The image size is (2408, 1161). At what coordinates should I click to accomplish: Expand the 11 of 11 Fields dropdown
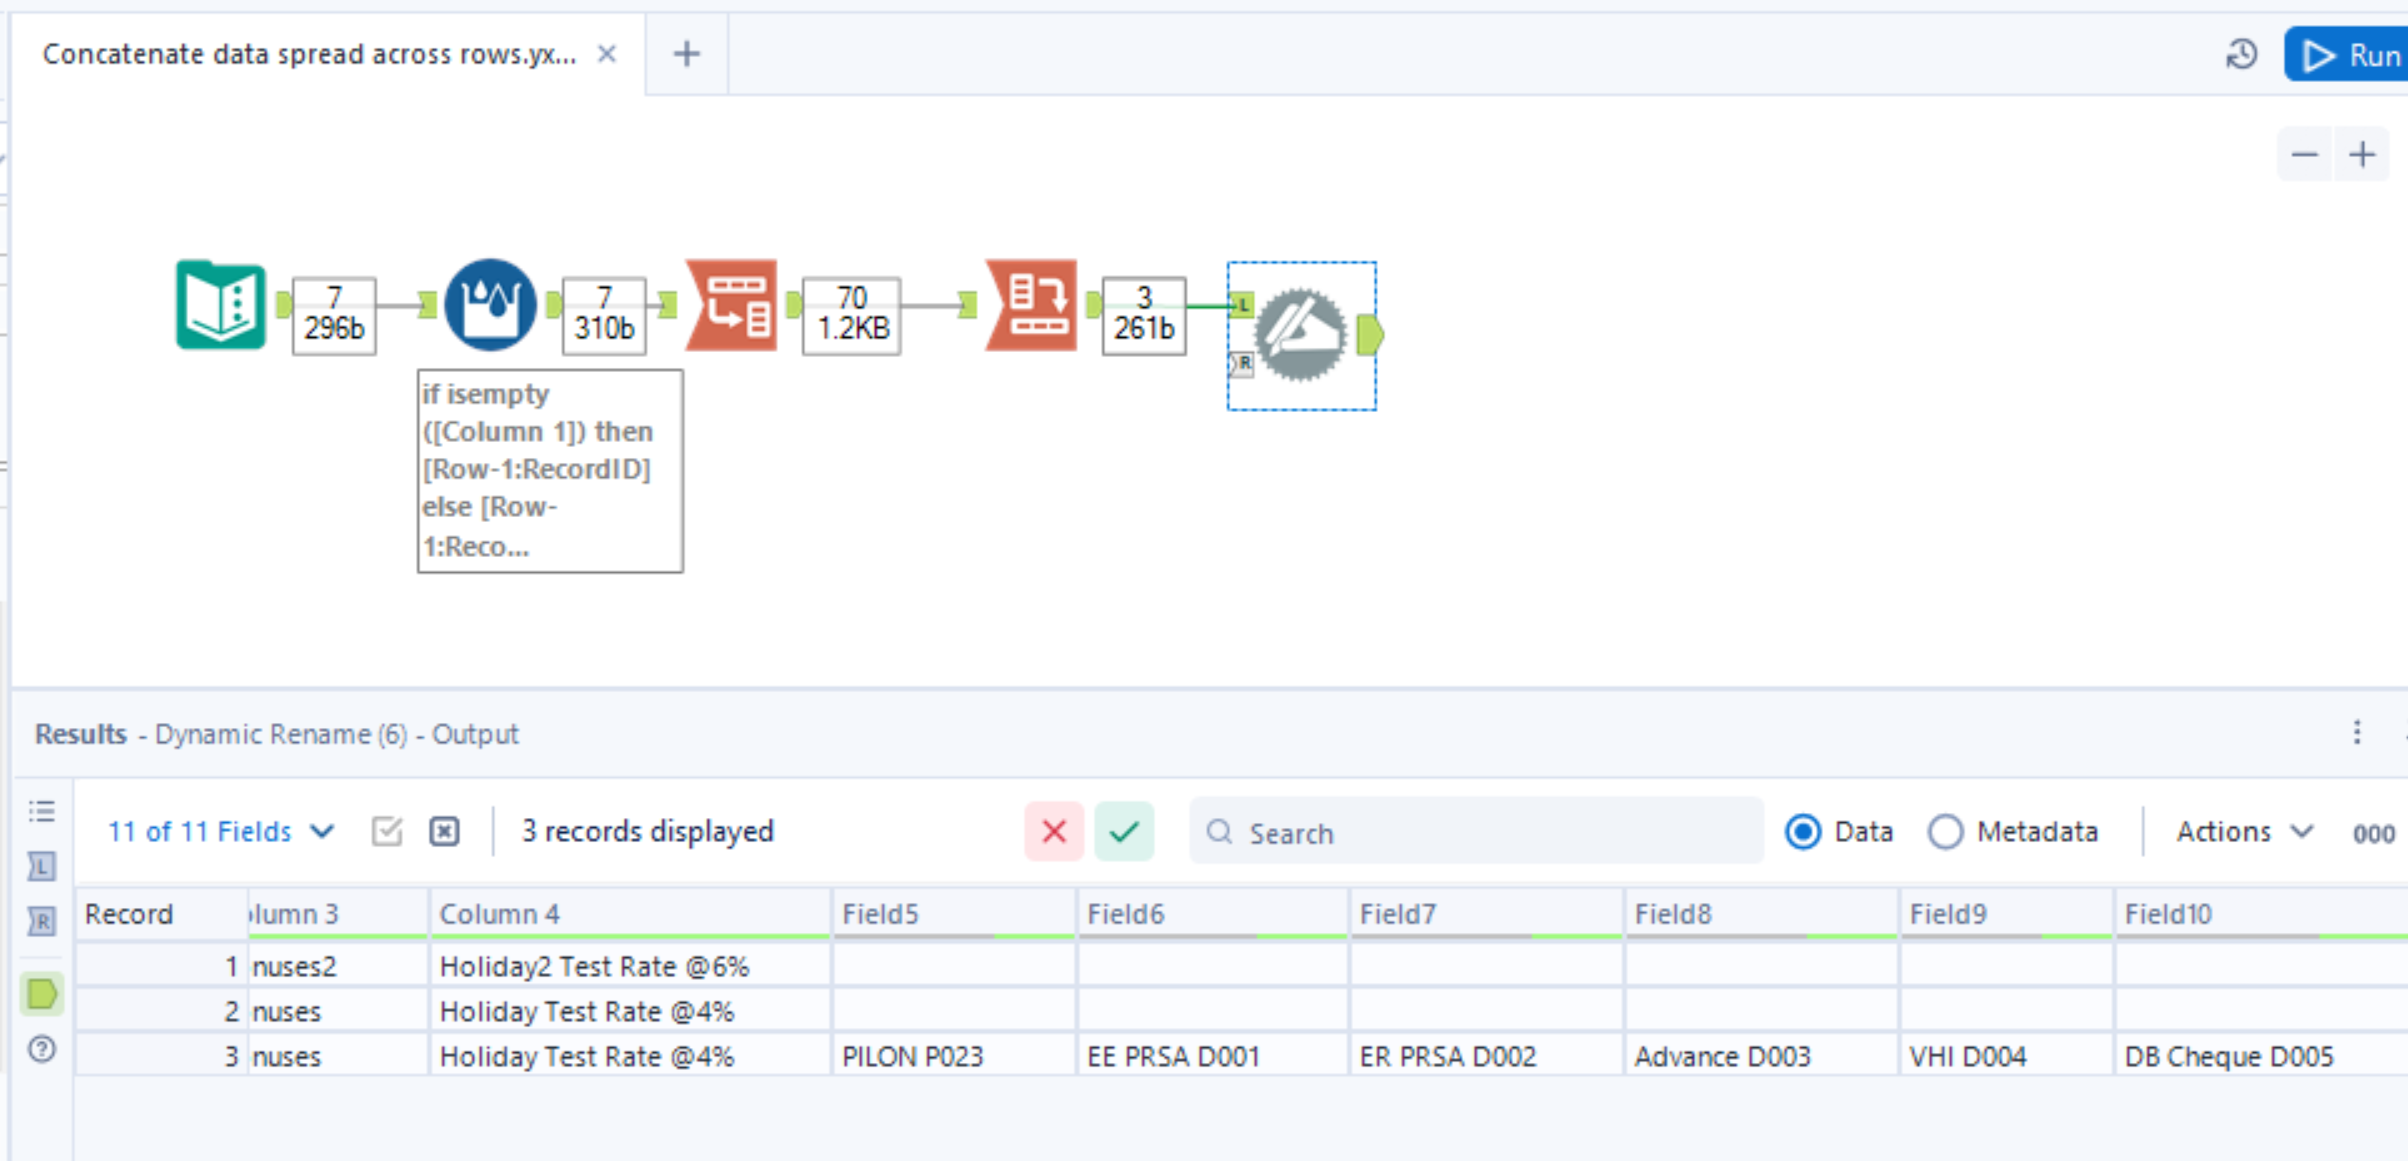coord(220,832)
